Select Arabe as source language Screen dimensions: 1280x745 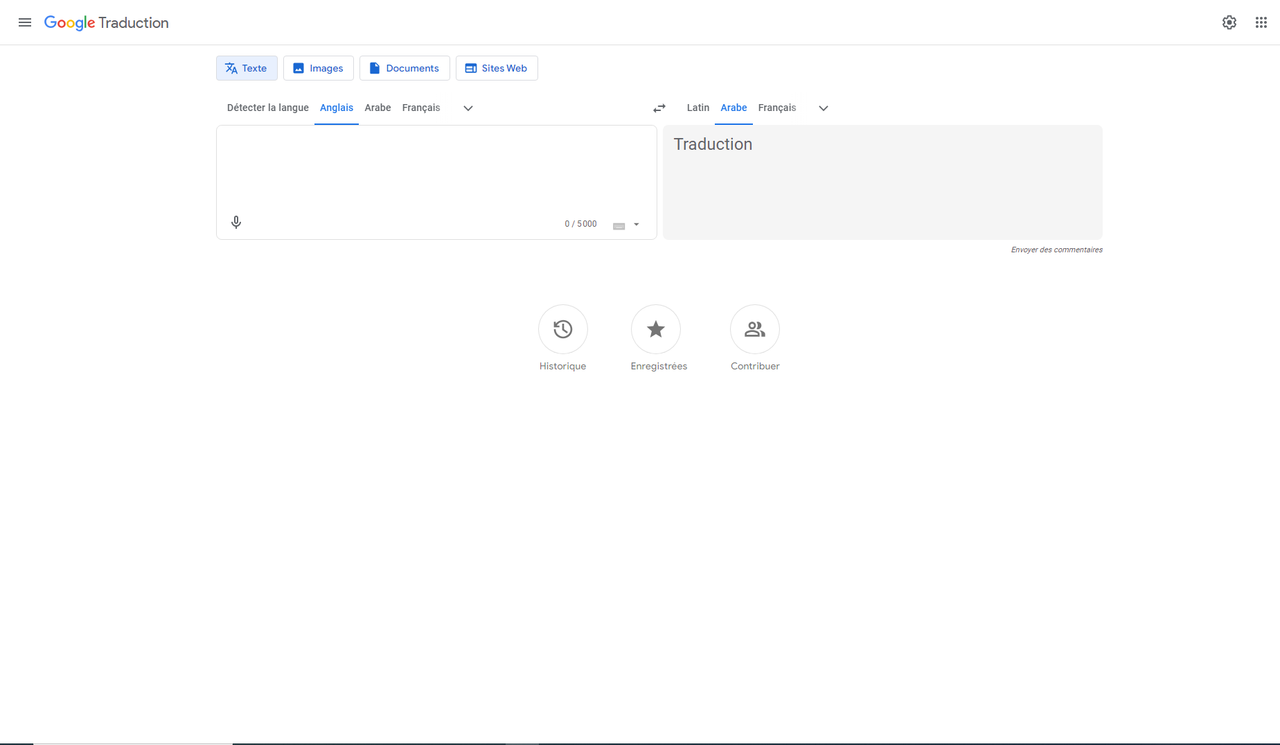point(378,108)
